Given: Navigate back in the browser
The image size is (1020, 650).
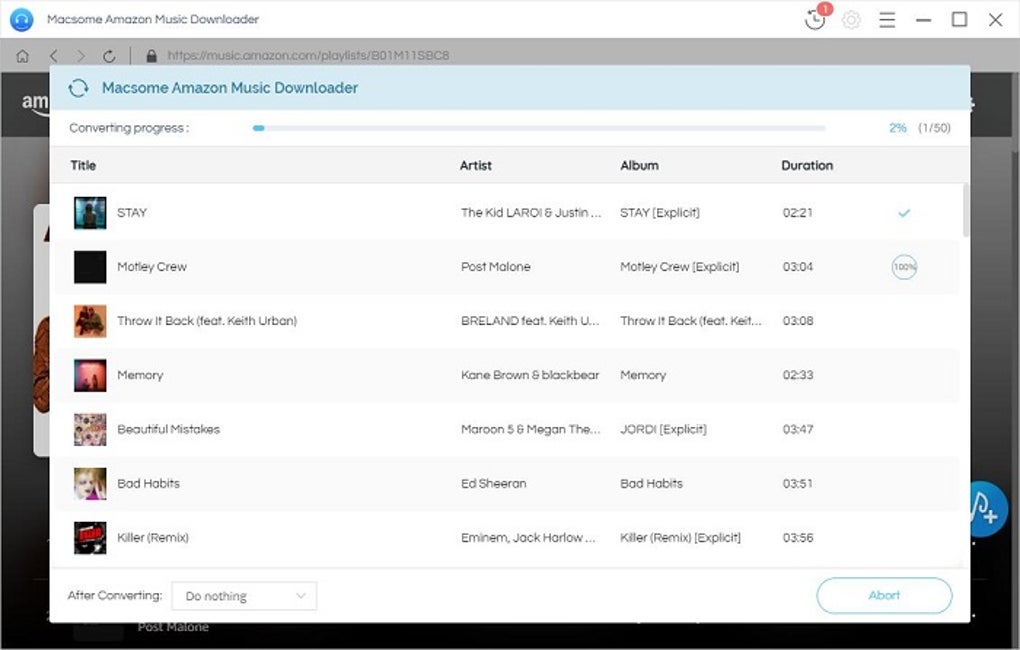Looking at the screenshot, I should tap(53, 56).
